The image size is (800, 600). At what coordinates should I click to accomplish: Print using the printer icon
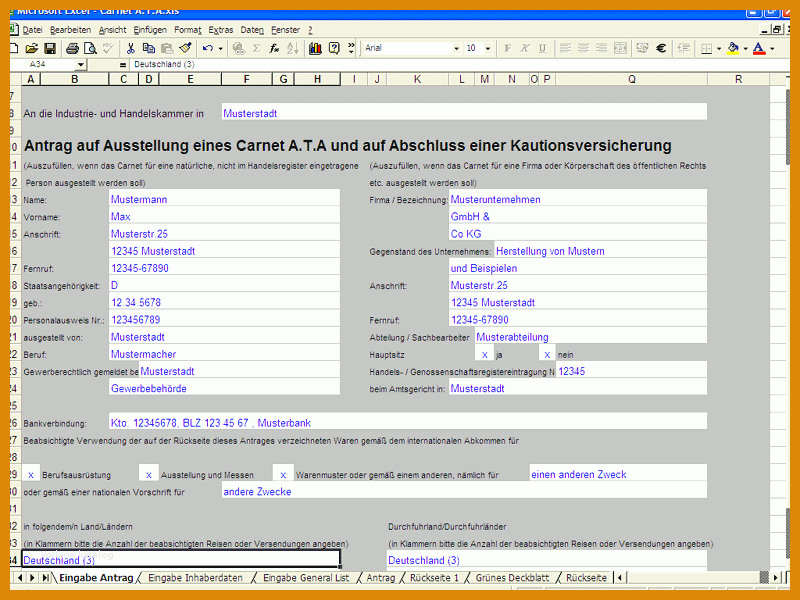(x=72, y=48)
